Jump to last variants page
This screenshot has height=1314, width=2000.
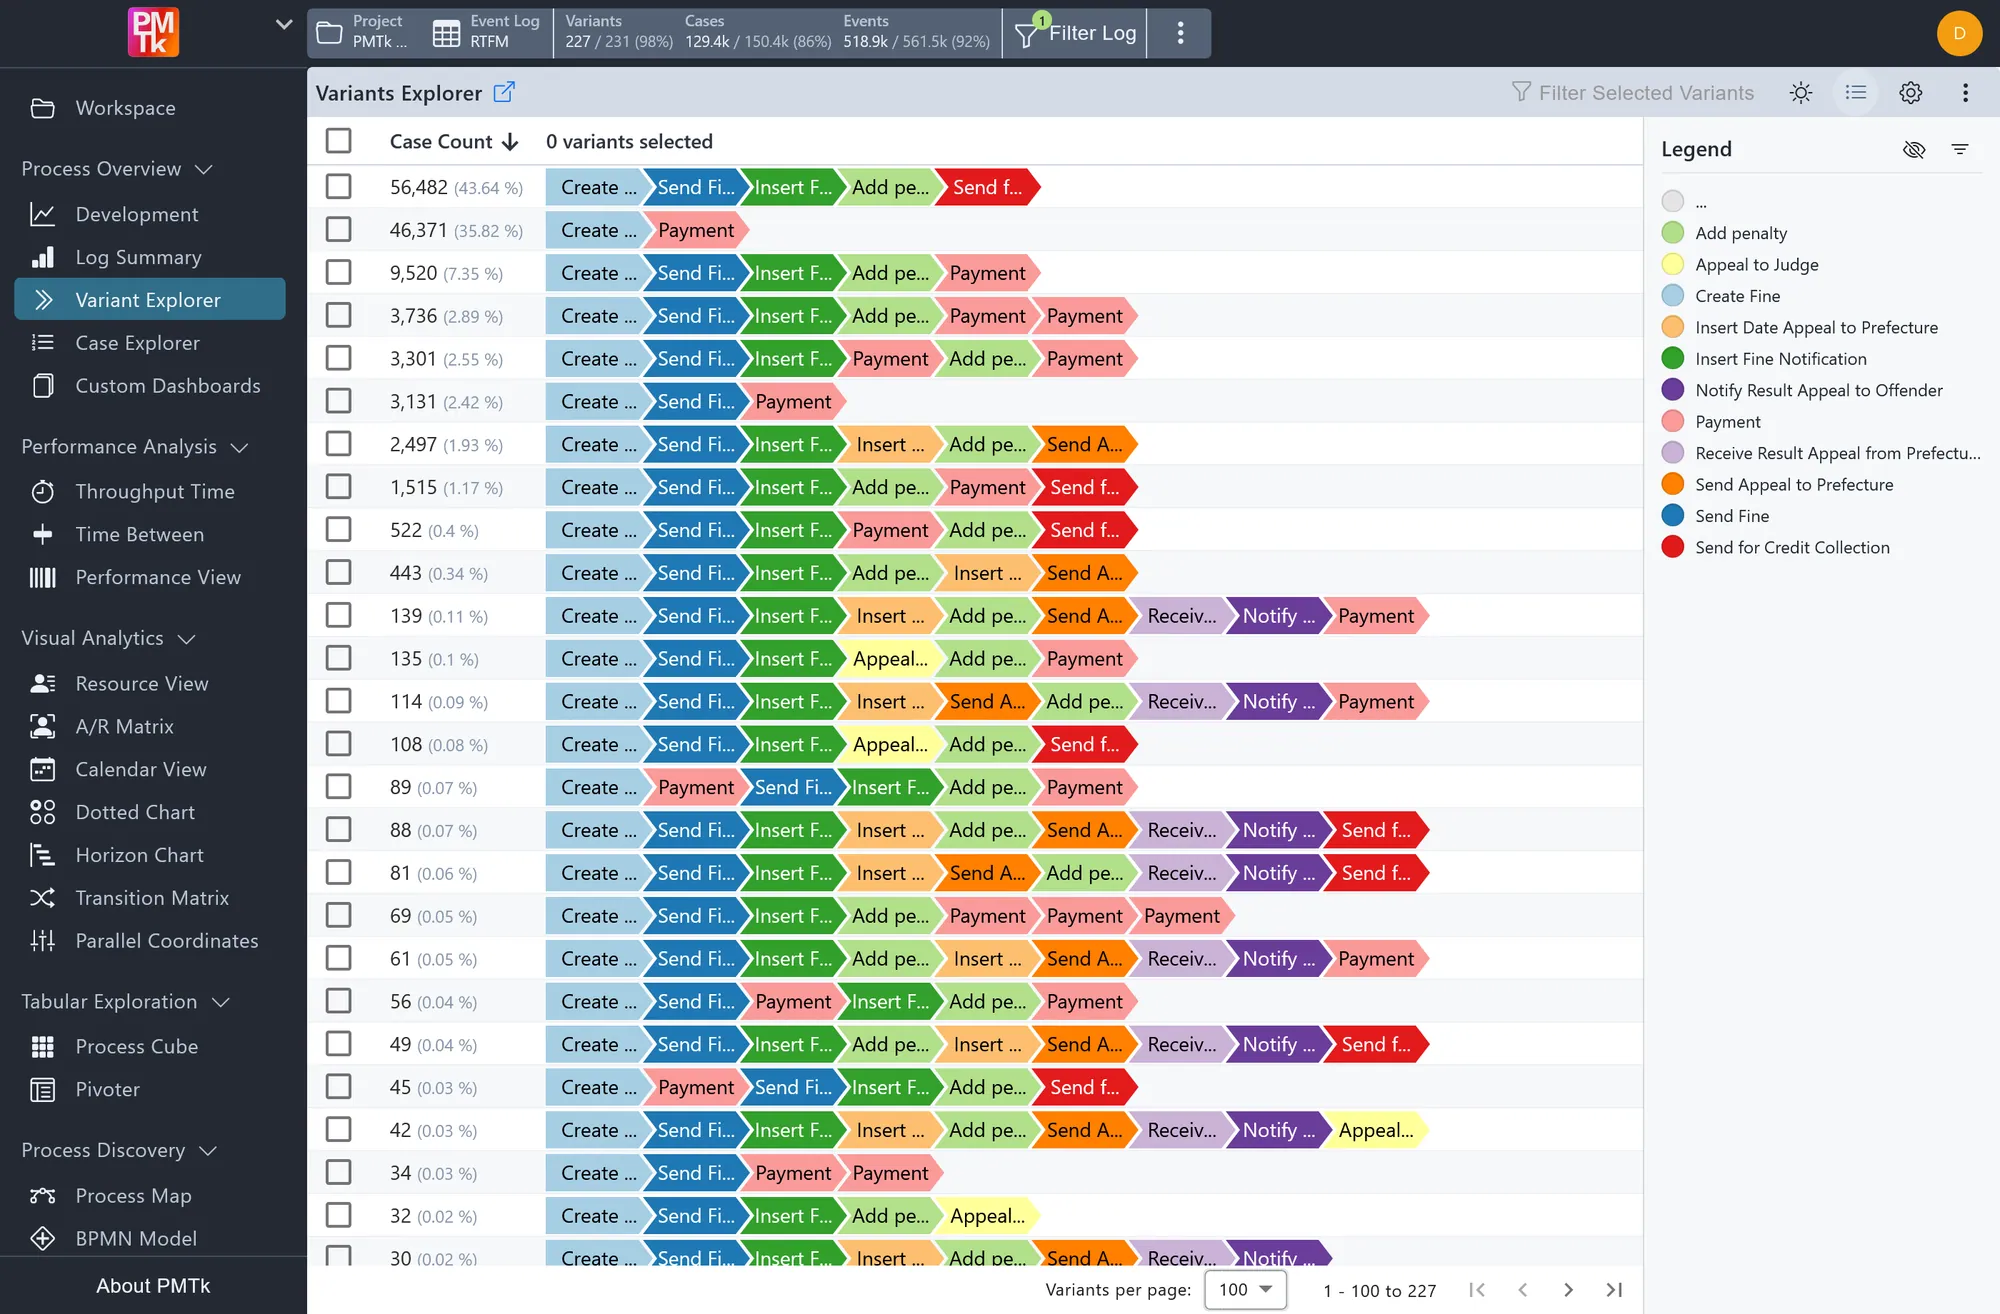tap(1614, 1290)
